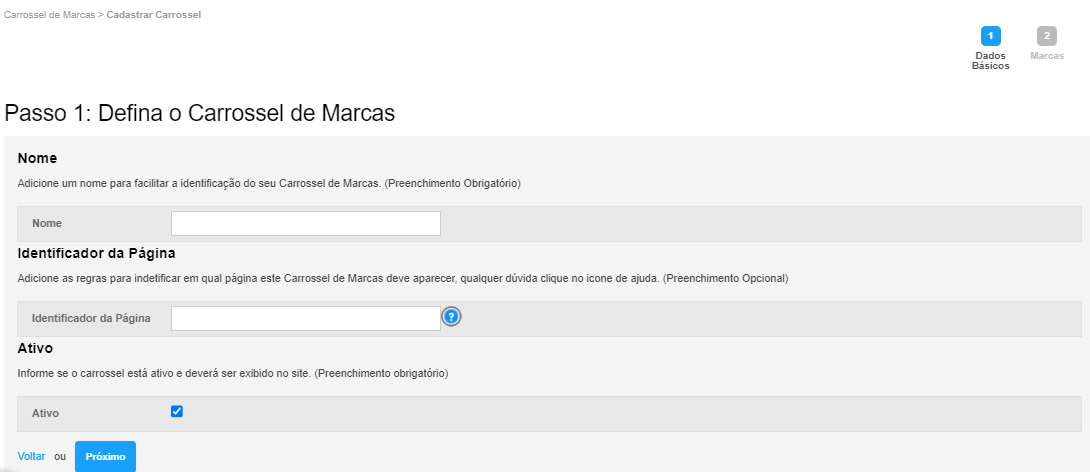
Task: Click the Preenchimento Opcional description text
Action: point(725,278)
